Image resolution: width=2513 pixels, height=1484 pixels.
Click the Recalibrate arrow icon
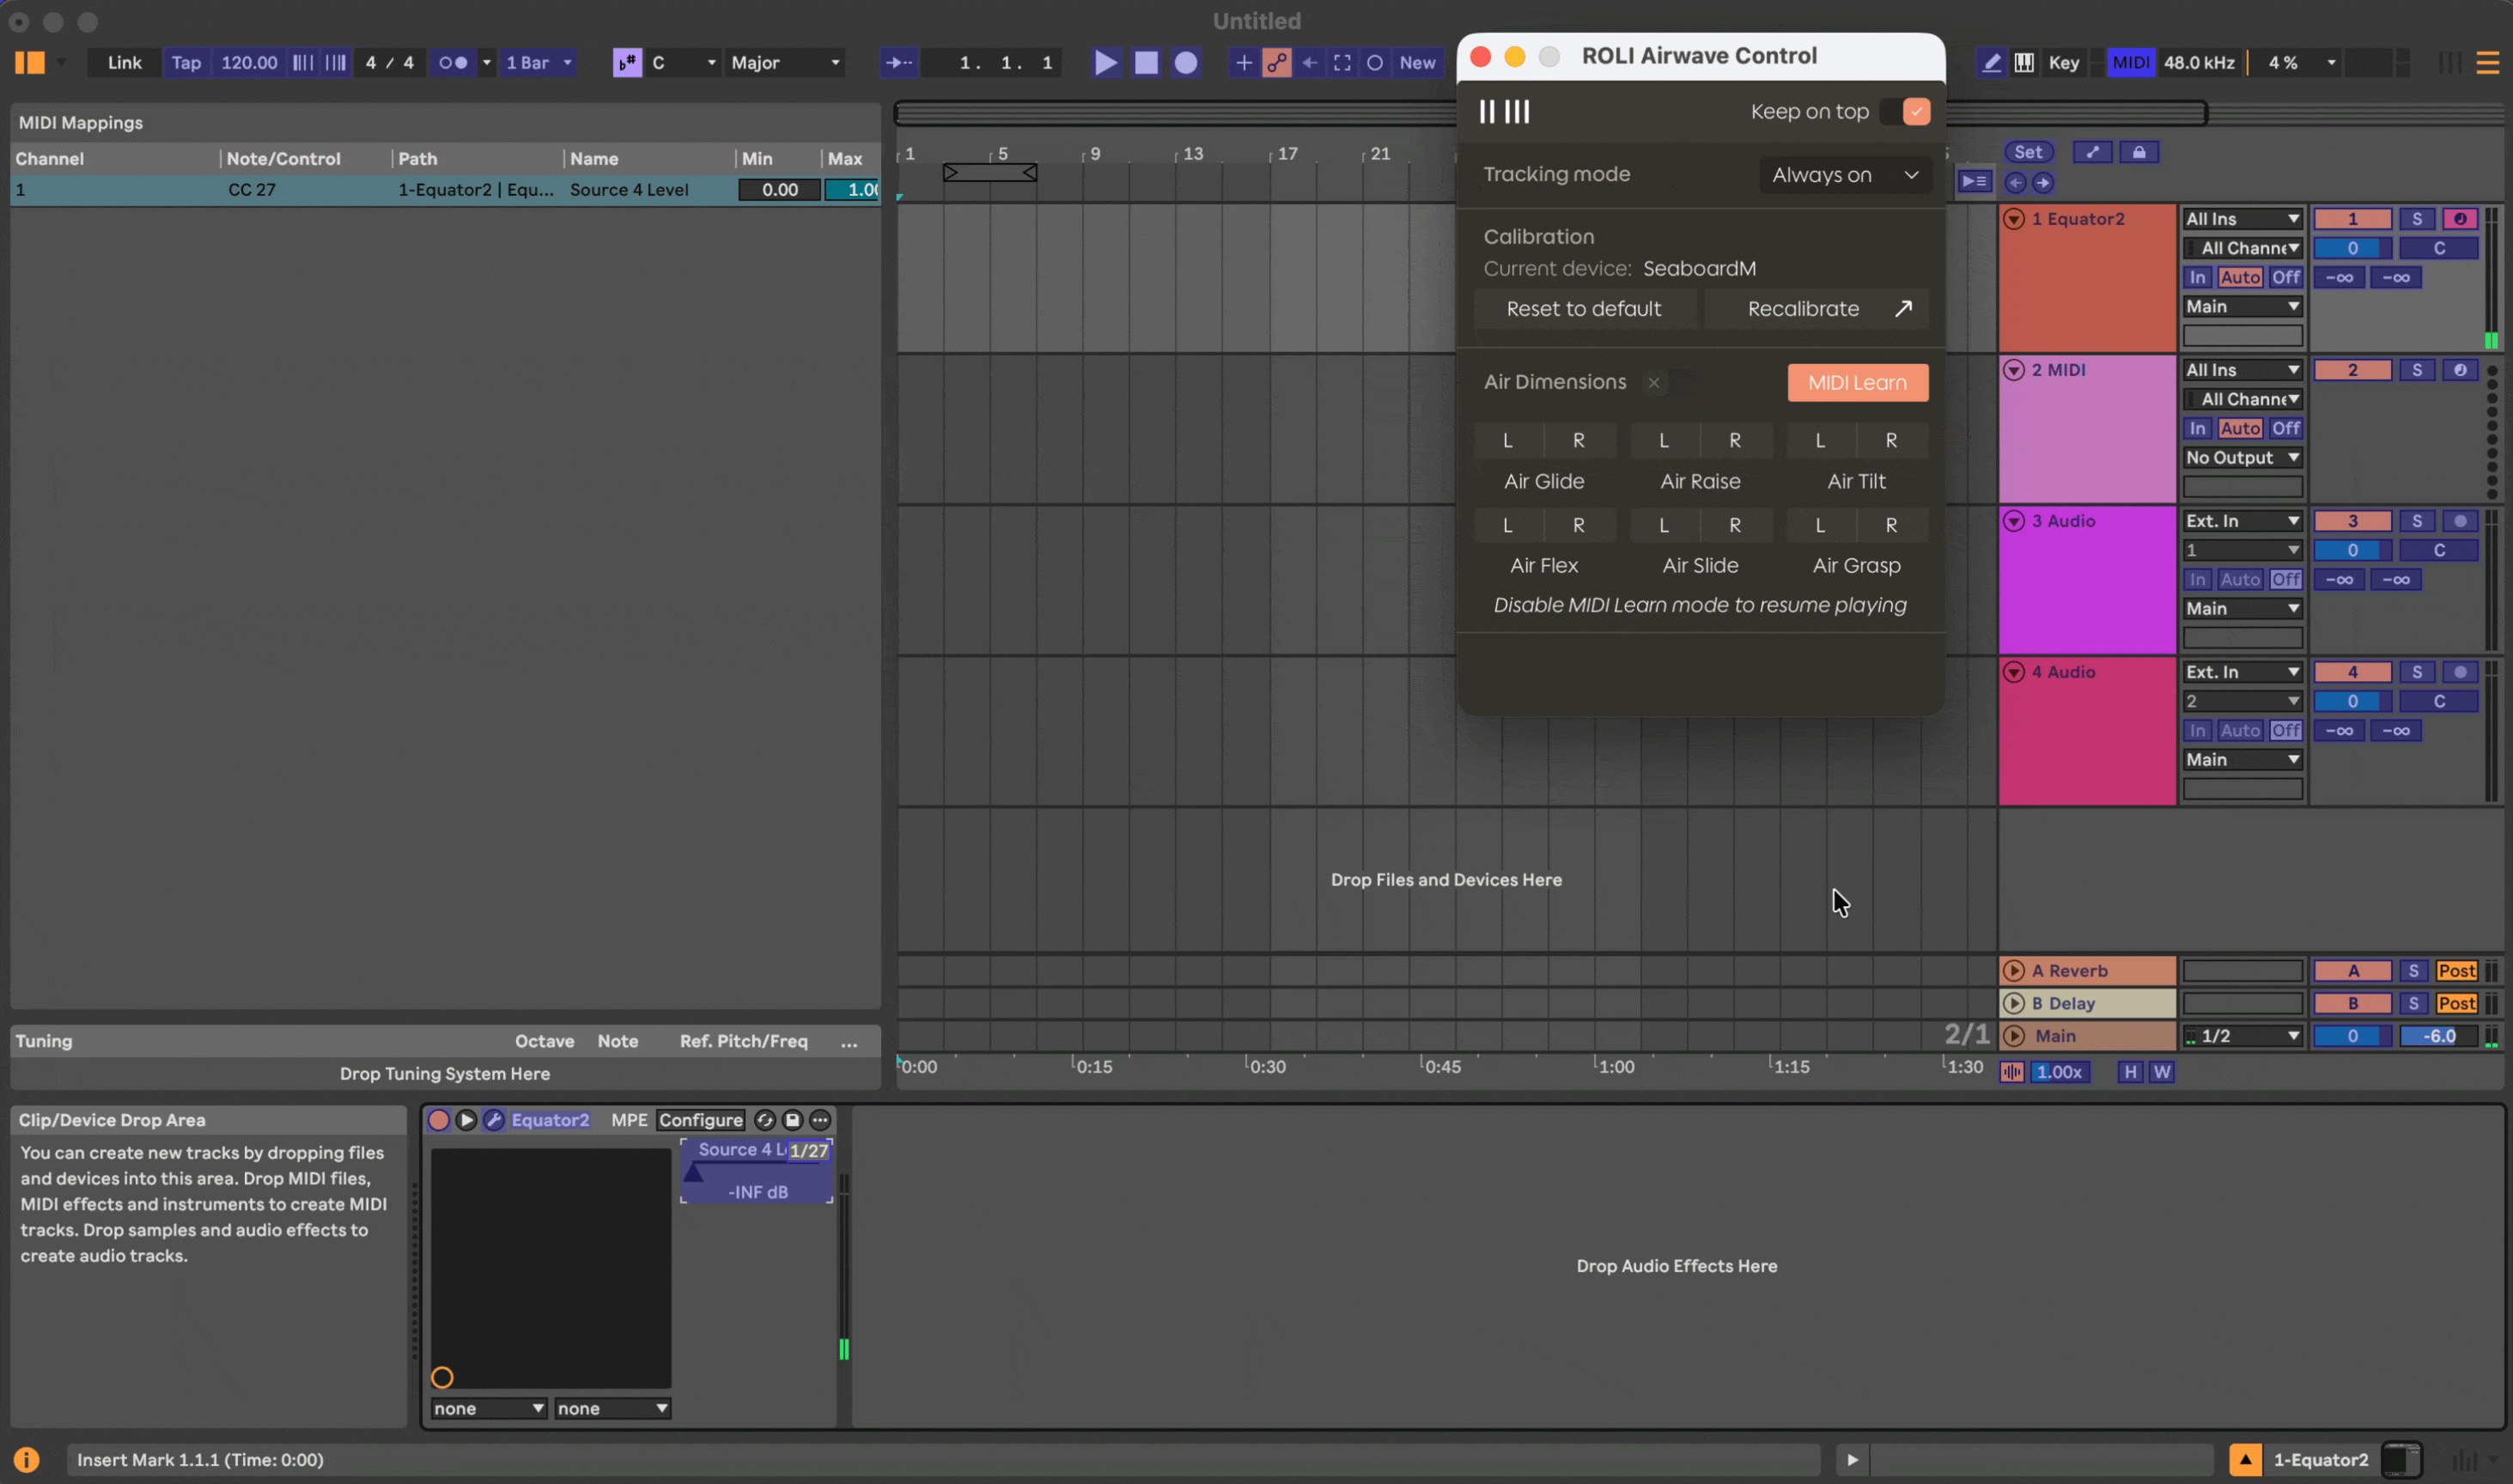click(x=1903, y=309)
